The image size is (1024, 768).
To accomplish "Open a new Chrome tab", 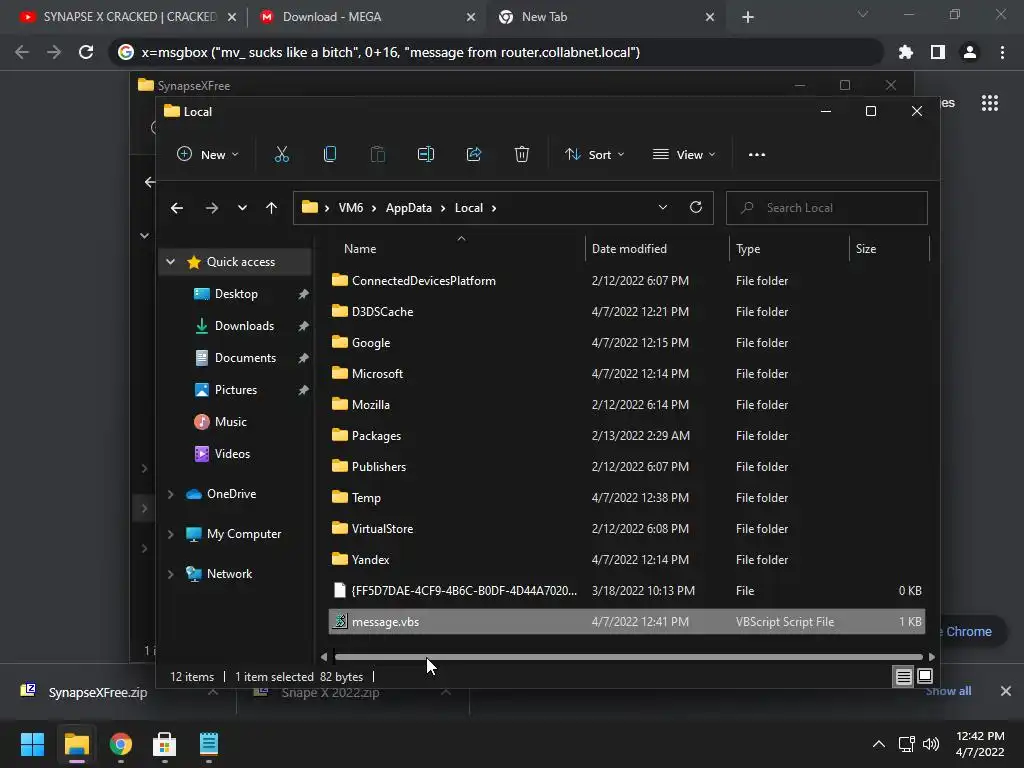I will [x=748, y=18].
